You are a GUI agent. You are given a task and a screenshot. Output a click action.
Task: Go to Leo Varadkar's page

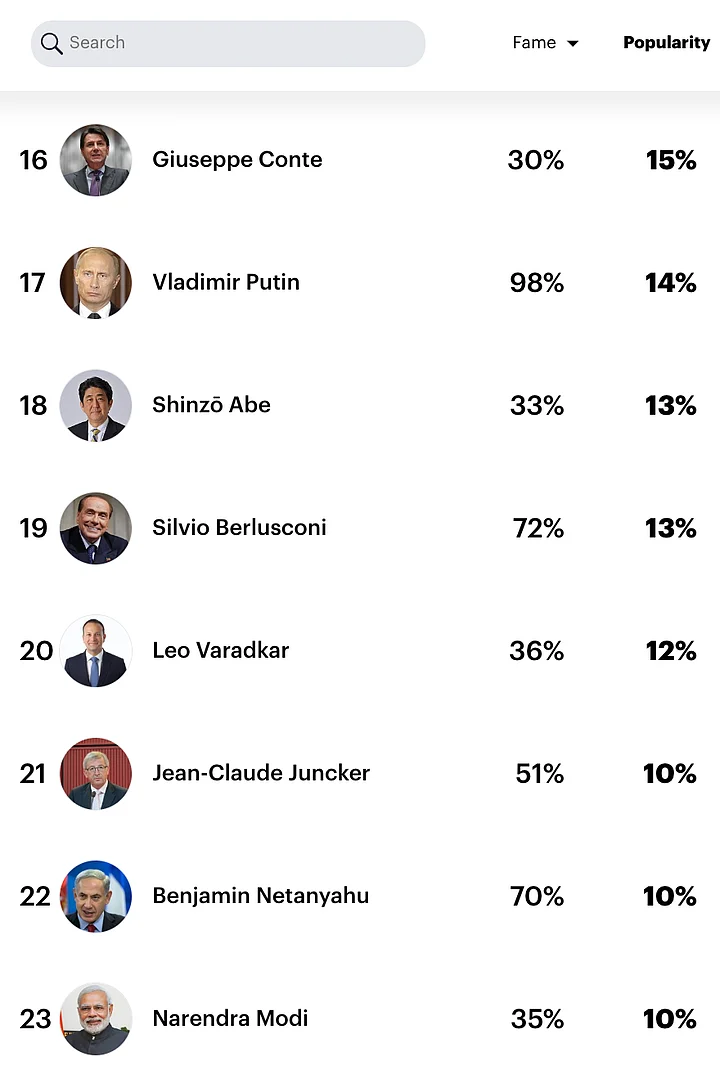point(220,651)
